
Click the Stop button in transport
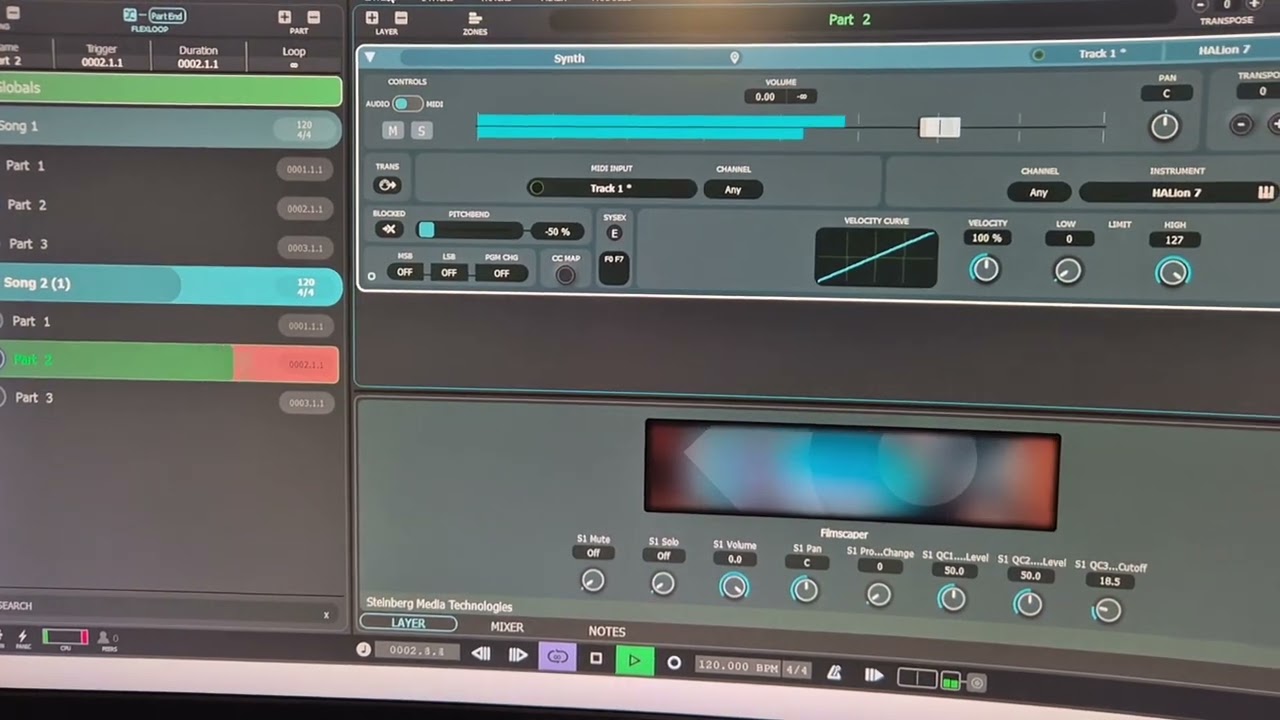point(596,659)
